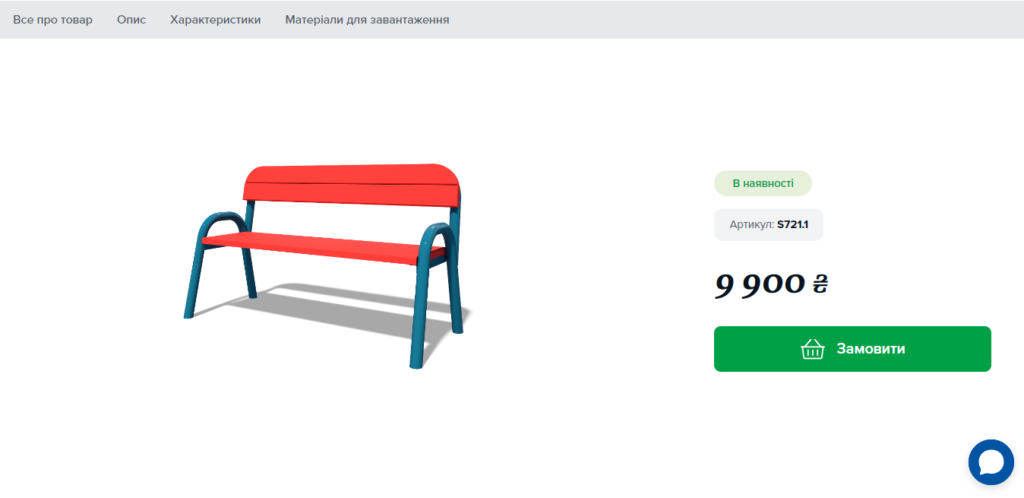Select the S721.1 article code
This screenshot has height=498, width=1024.
[x=793, y=225]
